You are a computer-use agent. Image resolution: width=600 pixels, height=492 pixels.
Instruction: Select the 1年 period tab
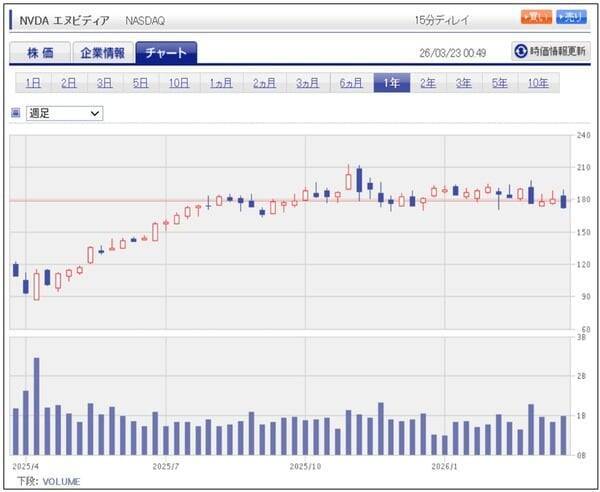[392, 83]
